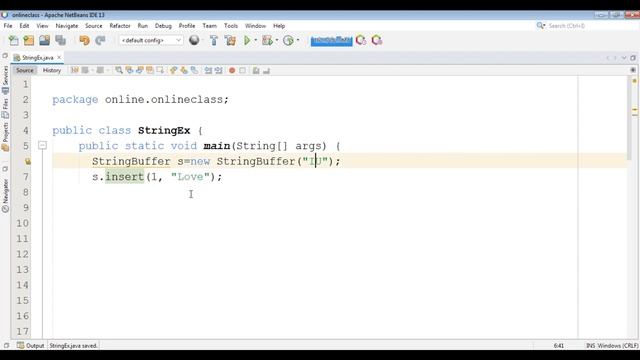640x360 pixels.
Task: Open the Output window button
Action: point(31,346)
